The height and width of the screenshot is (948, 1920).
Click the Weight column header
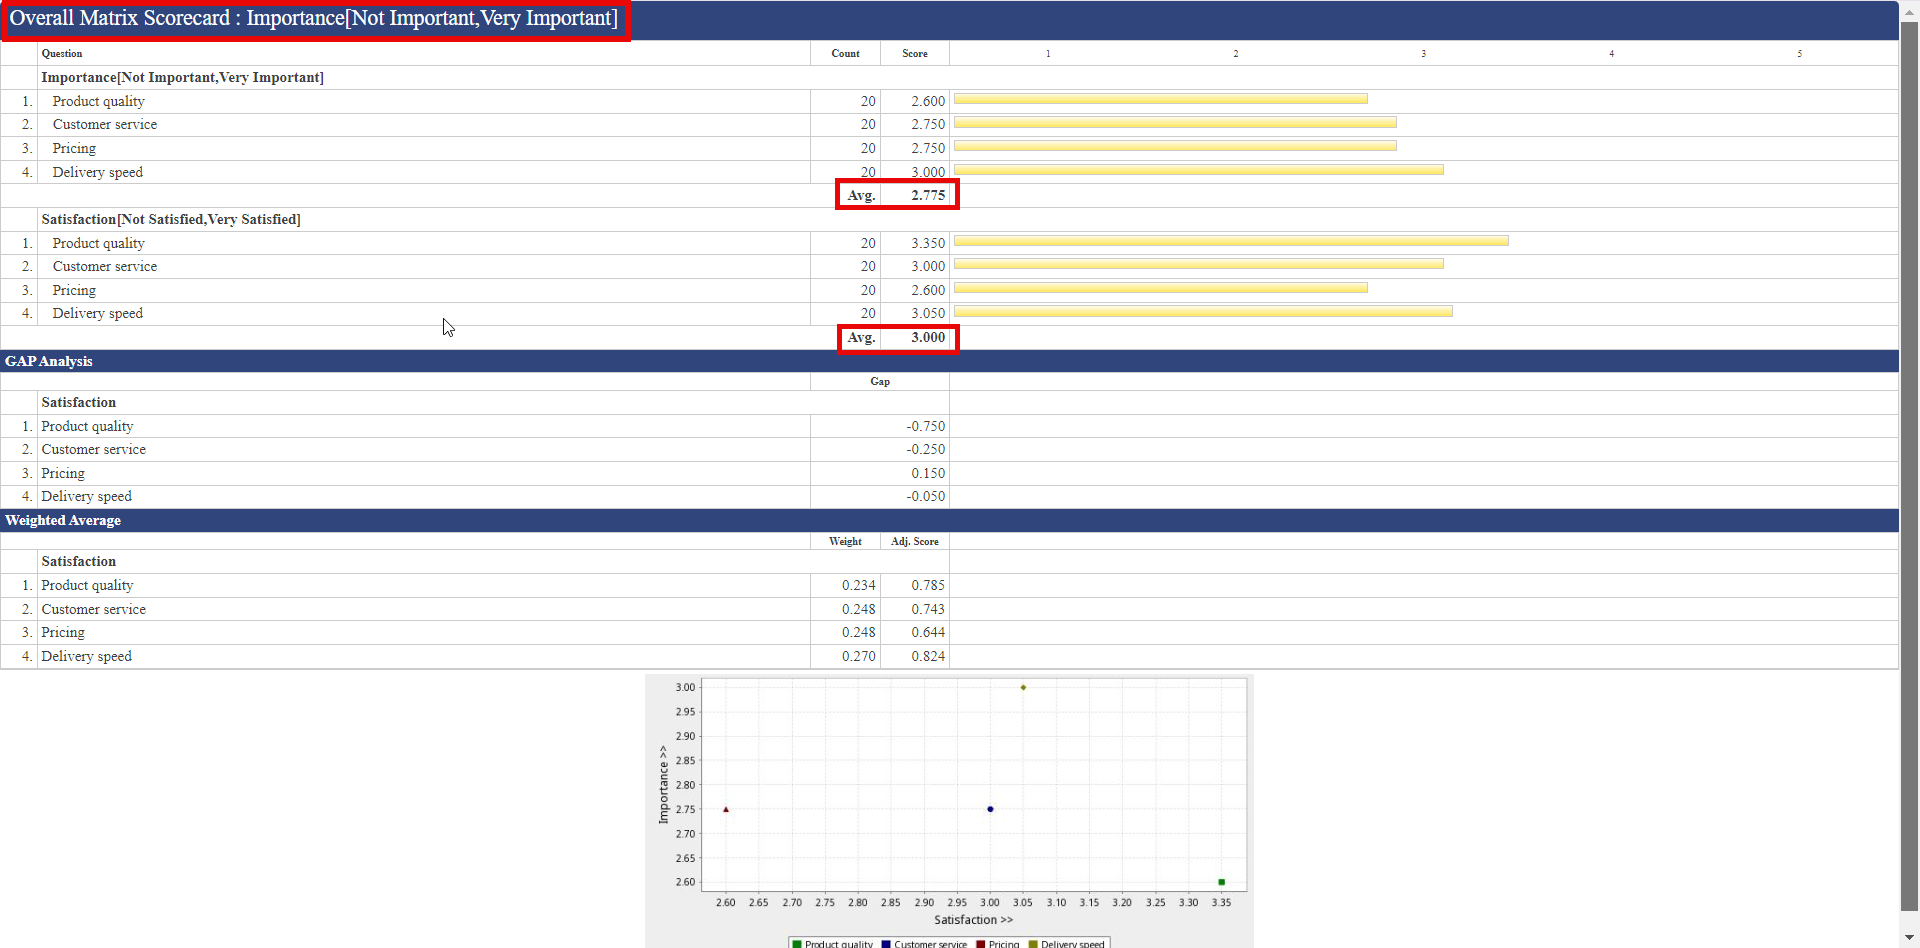pos(845,541)
